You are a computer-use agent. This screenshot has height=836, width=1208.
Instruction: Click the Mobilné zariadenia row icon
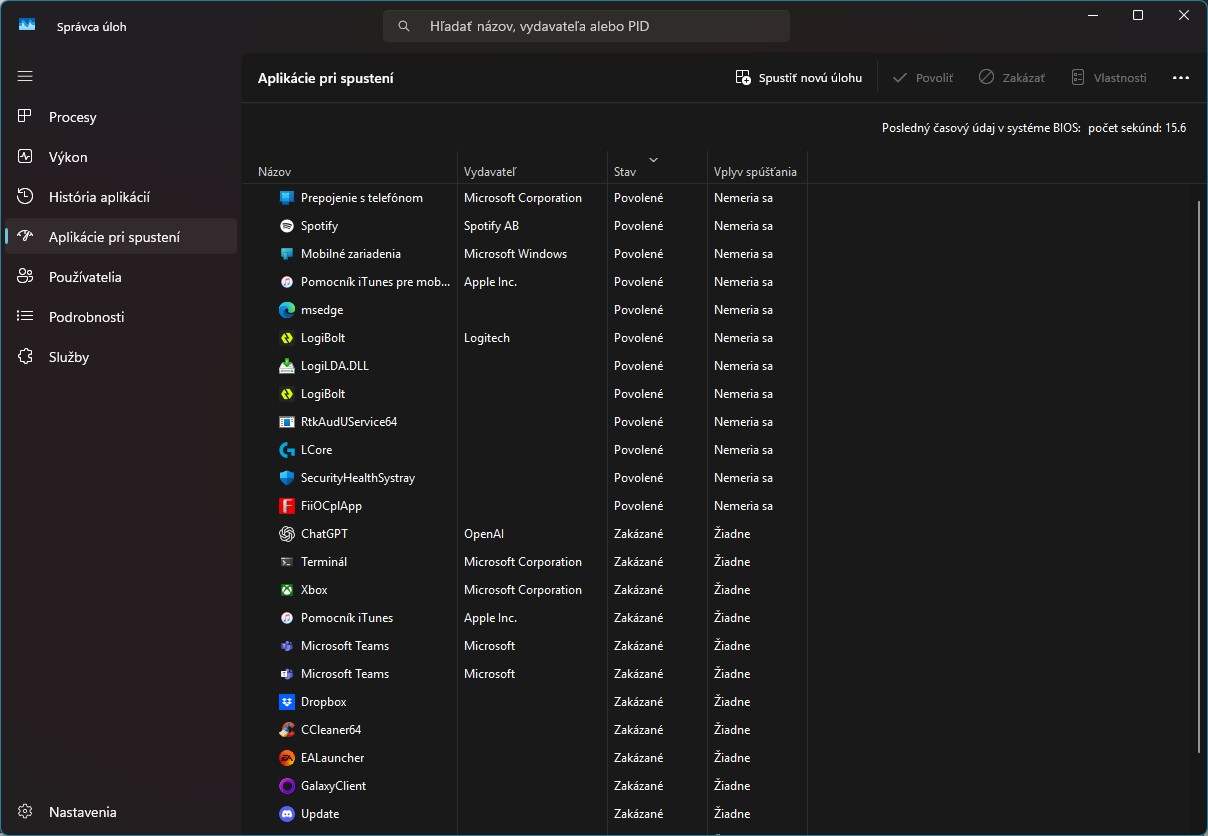coord(287,254)
